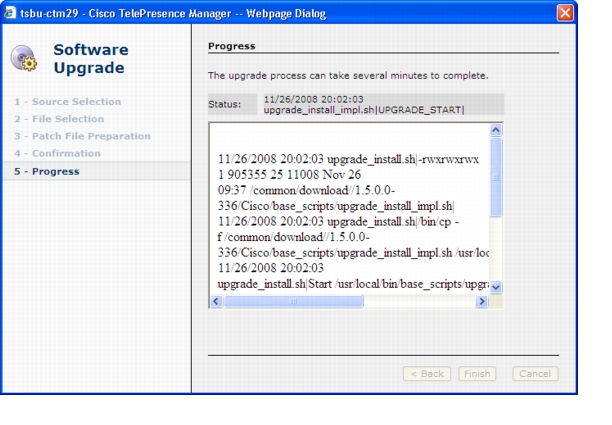Image resolution: width=612 pixels, height=425 pixels.
Task: Click the dialog title bar text
Action: pyautogui.click(x=173, y=13)
